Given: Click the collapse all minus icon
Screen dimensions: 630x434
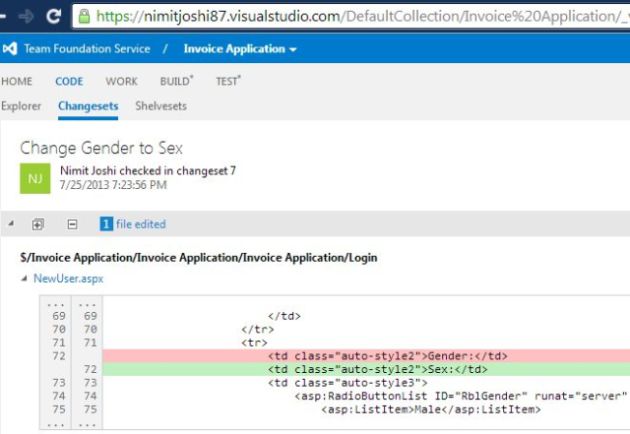Looking at the screenshot, I should [x=72, y=224].
